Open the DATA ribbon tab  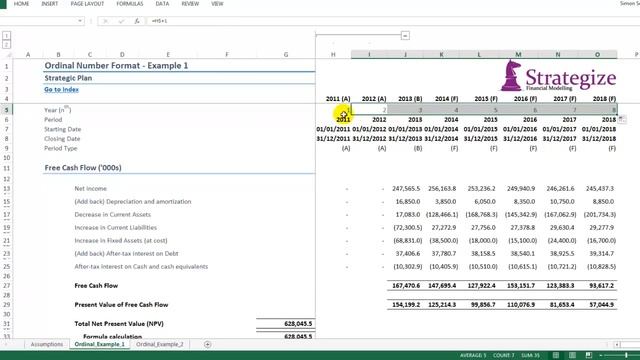coord(162,4)
